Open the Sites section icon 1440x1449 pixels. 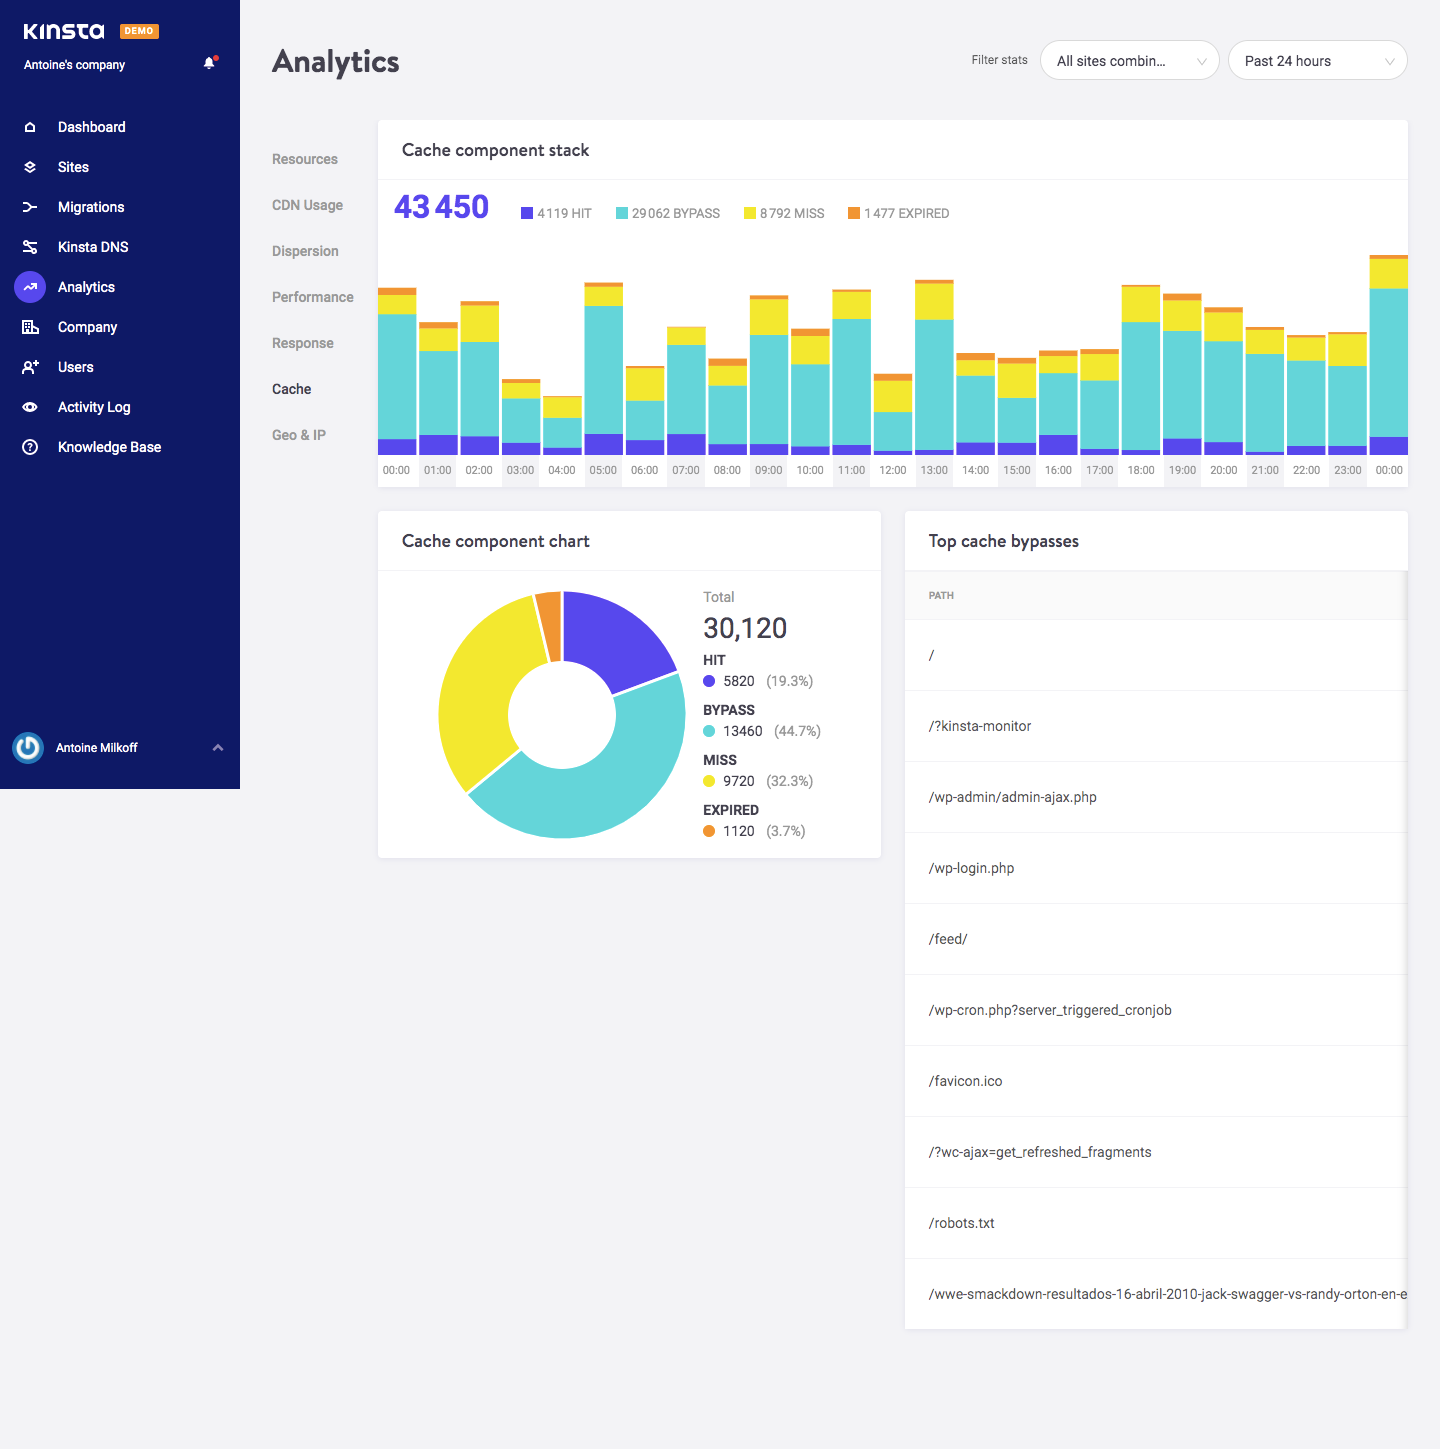(x=29, y=167)
